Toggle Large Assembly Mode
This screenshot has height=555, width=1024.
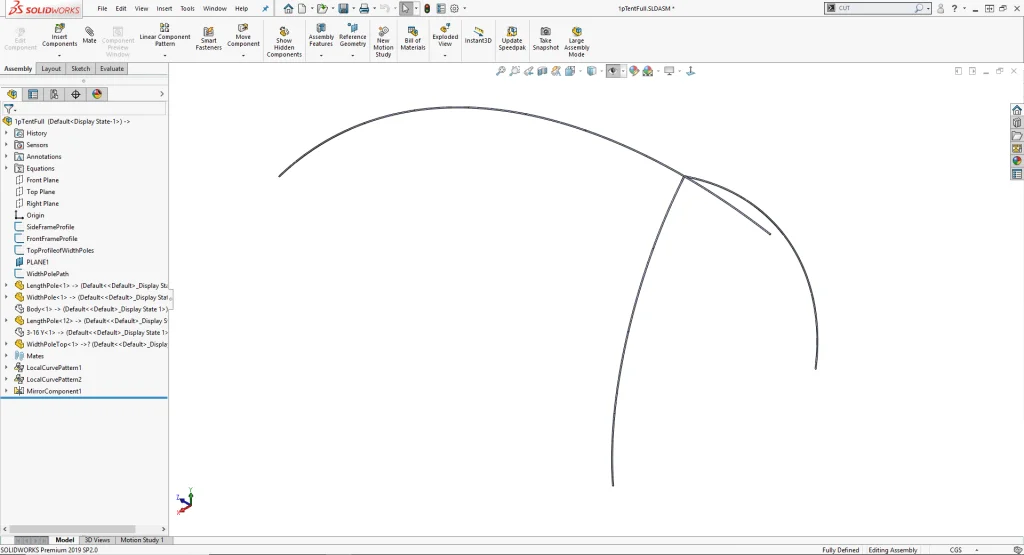coord(576,41)
